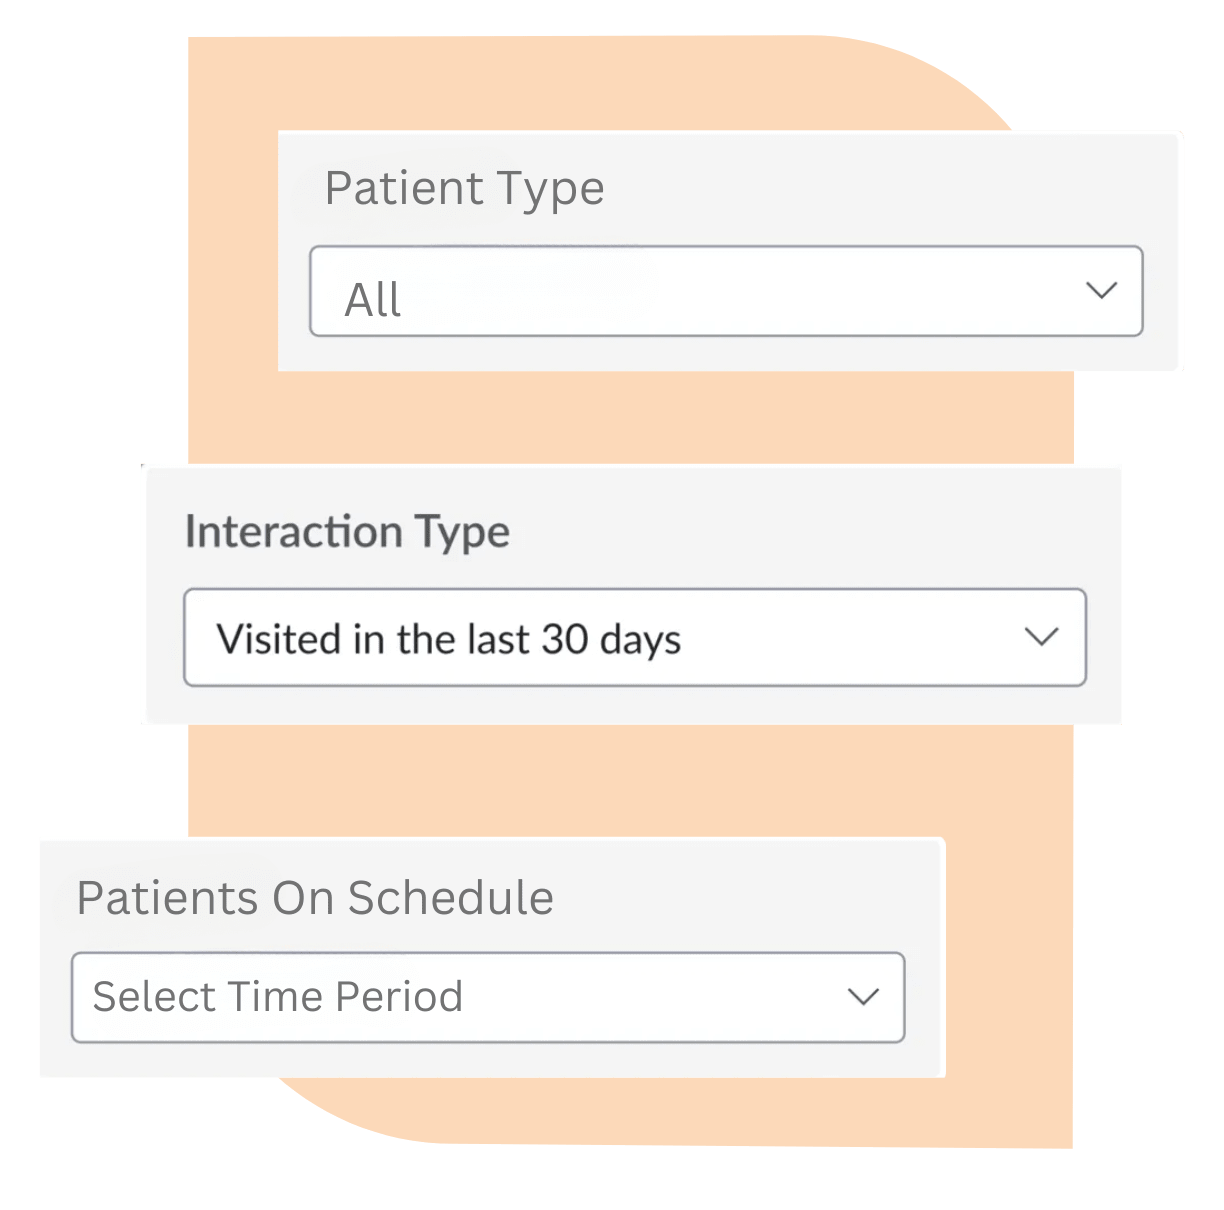Open the Patients On Schedule time period dropdown
The width and height of the screenshot is (1224, 1210).
pos(488,996)
